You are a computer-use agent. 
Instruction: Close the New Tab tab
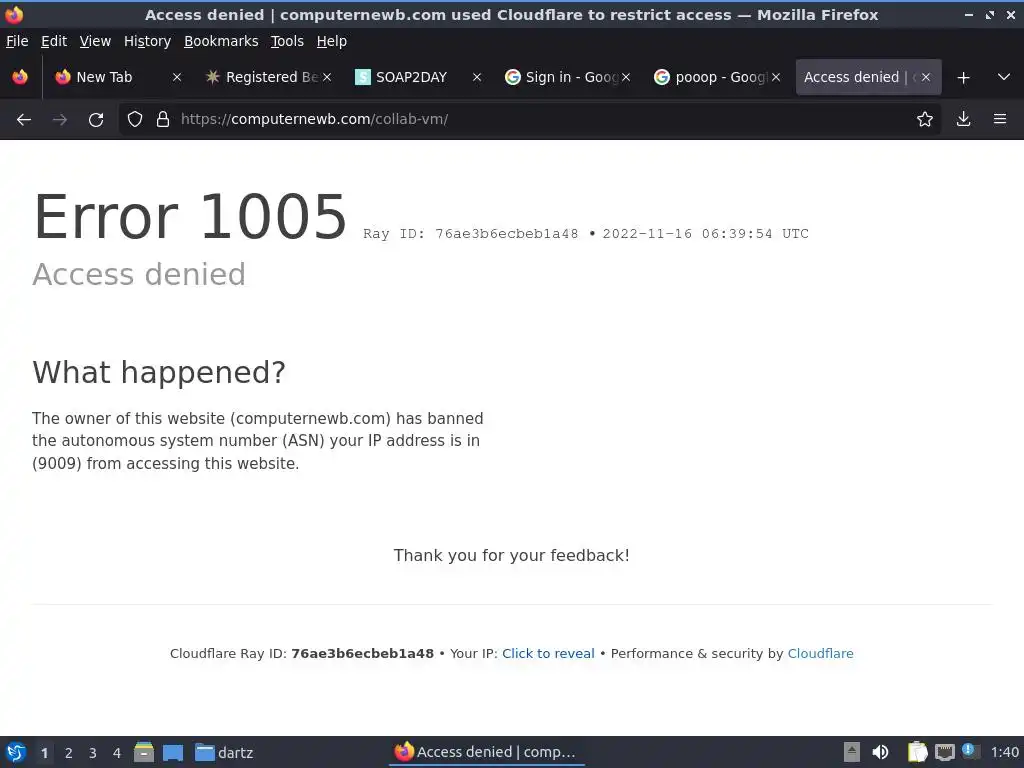(x=177, y=77)
